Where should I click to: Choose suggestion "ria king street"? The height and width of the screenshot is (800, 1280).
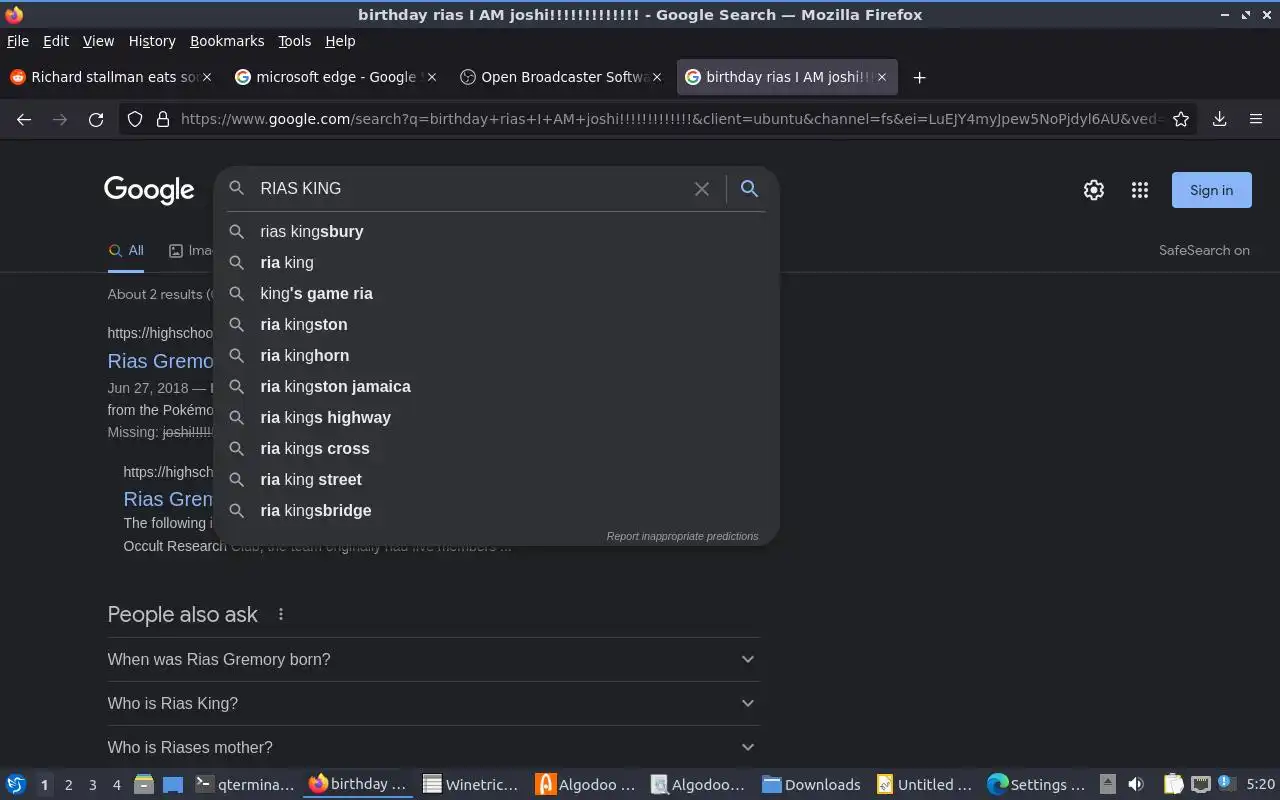(496, 479)
